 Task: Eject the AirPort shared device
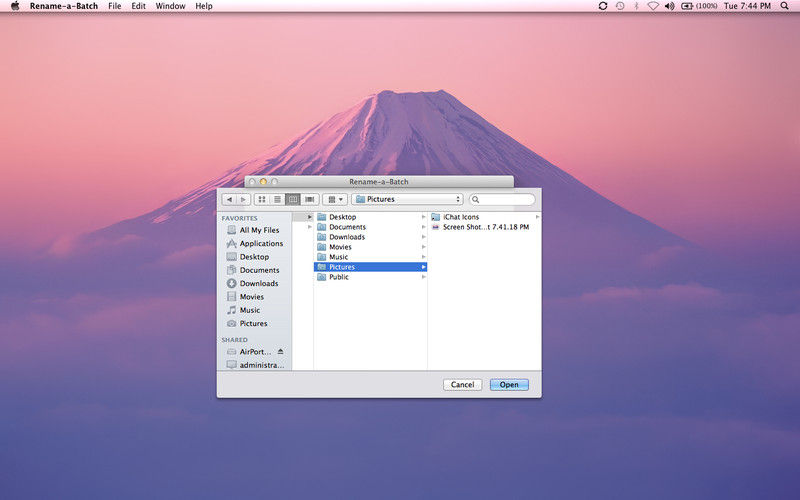[281, 352]
